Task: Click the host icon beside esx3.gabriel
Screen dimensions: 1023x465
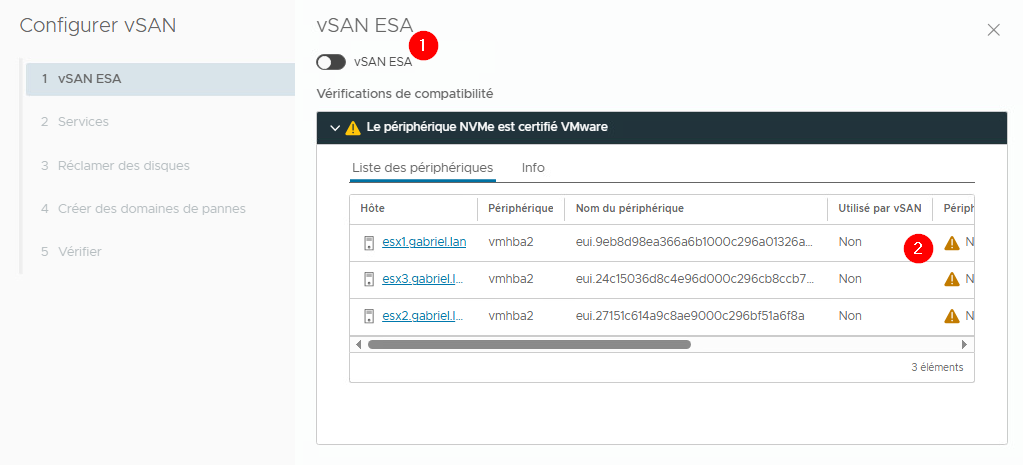Action: (x=369, y=279)
